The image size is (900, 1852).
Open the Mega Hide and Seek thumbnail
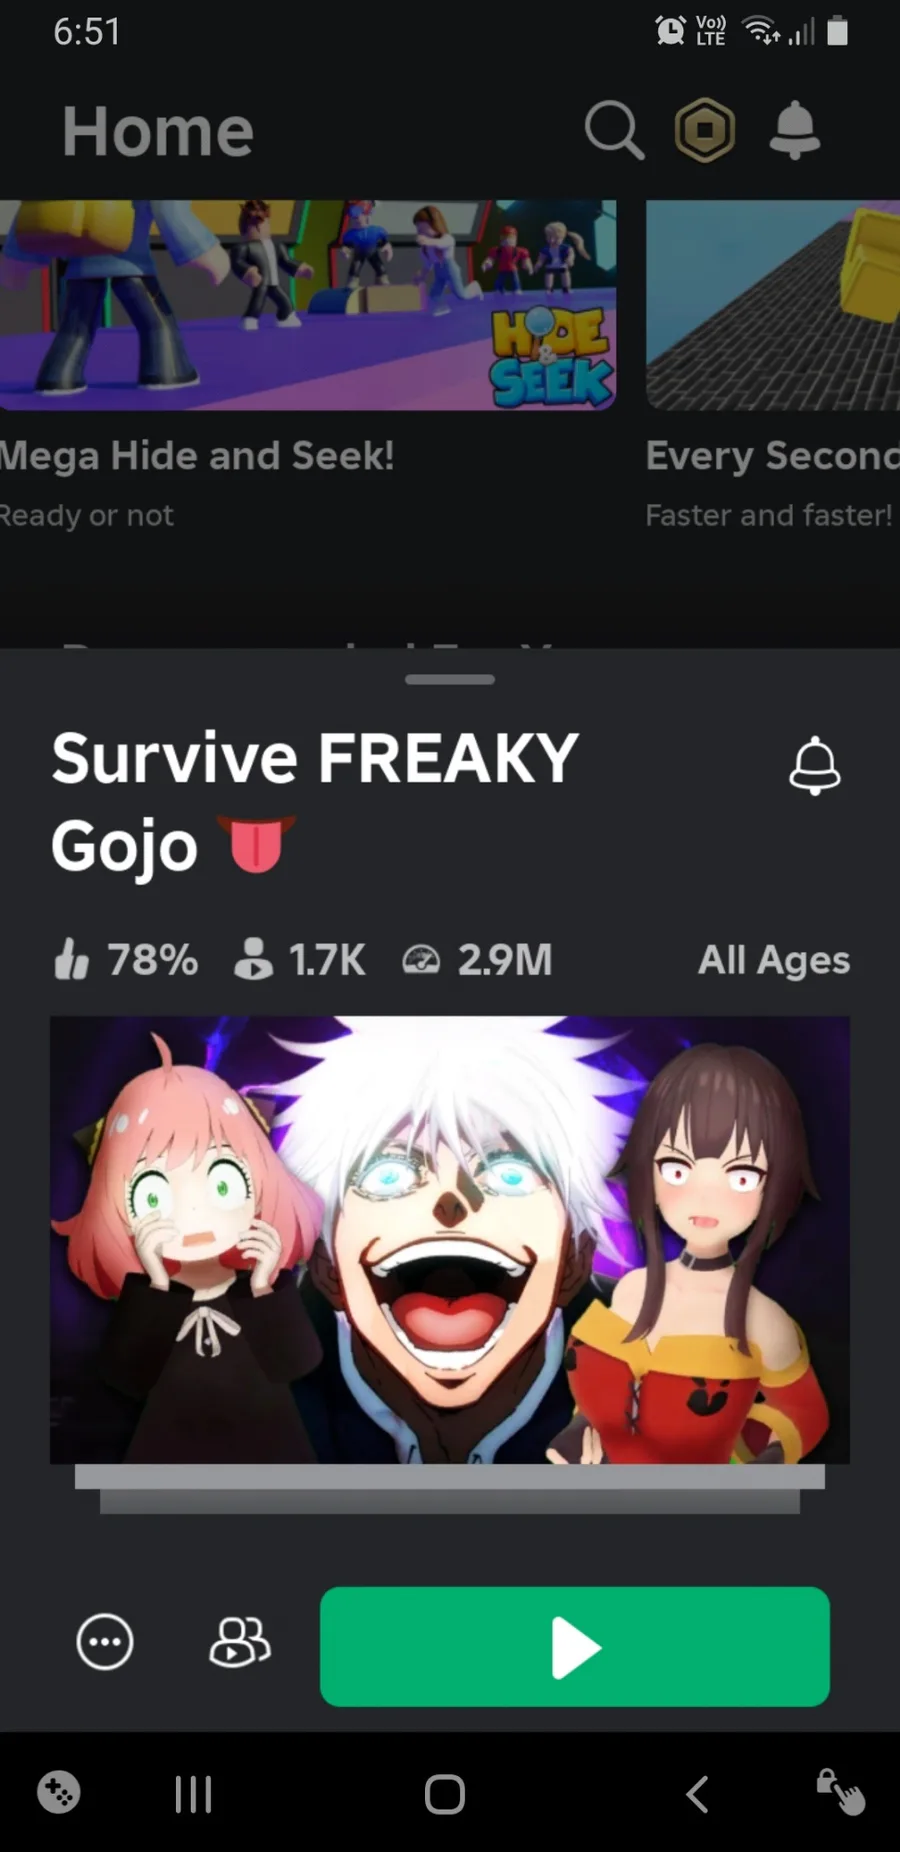coord(308,305)
